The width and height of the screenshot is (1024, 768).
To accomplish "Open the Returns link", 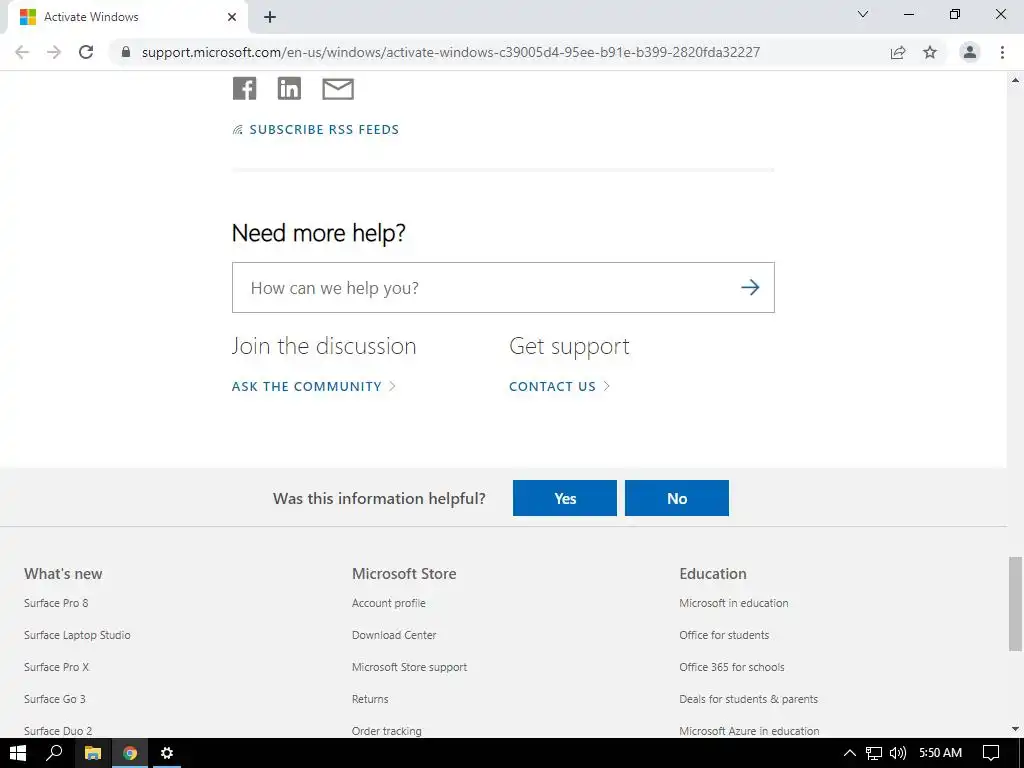I will (x=370, y=699).
